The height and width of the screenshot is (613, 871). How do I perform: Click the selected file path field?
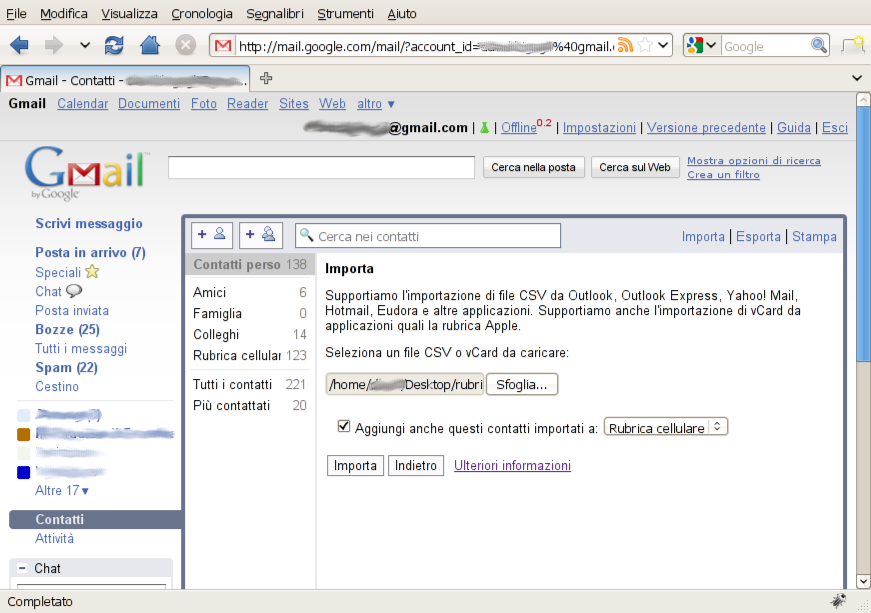(405, 384)
